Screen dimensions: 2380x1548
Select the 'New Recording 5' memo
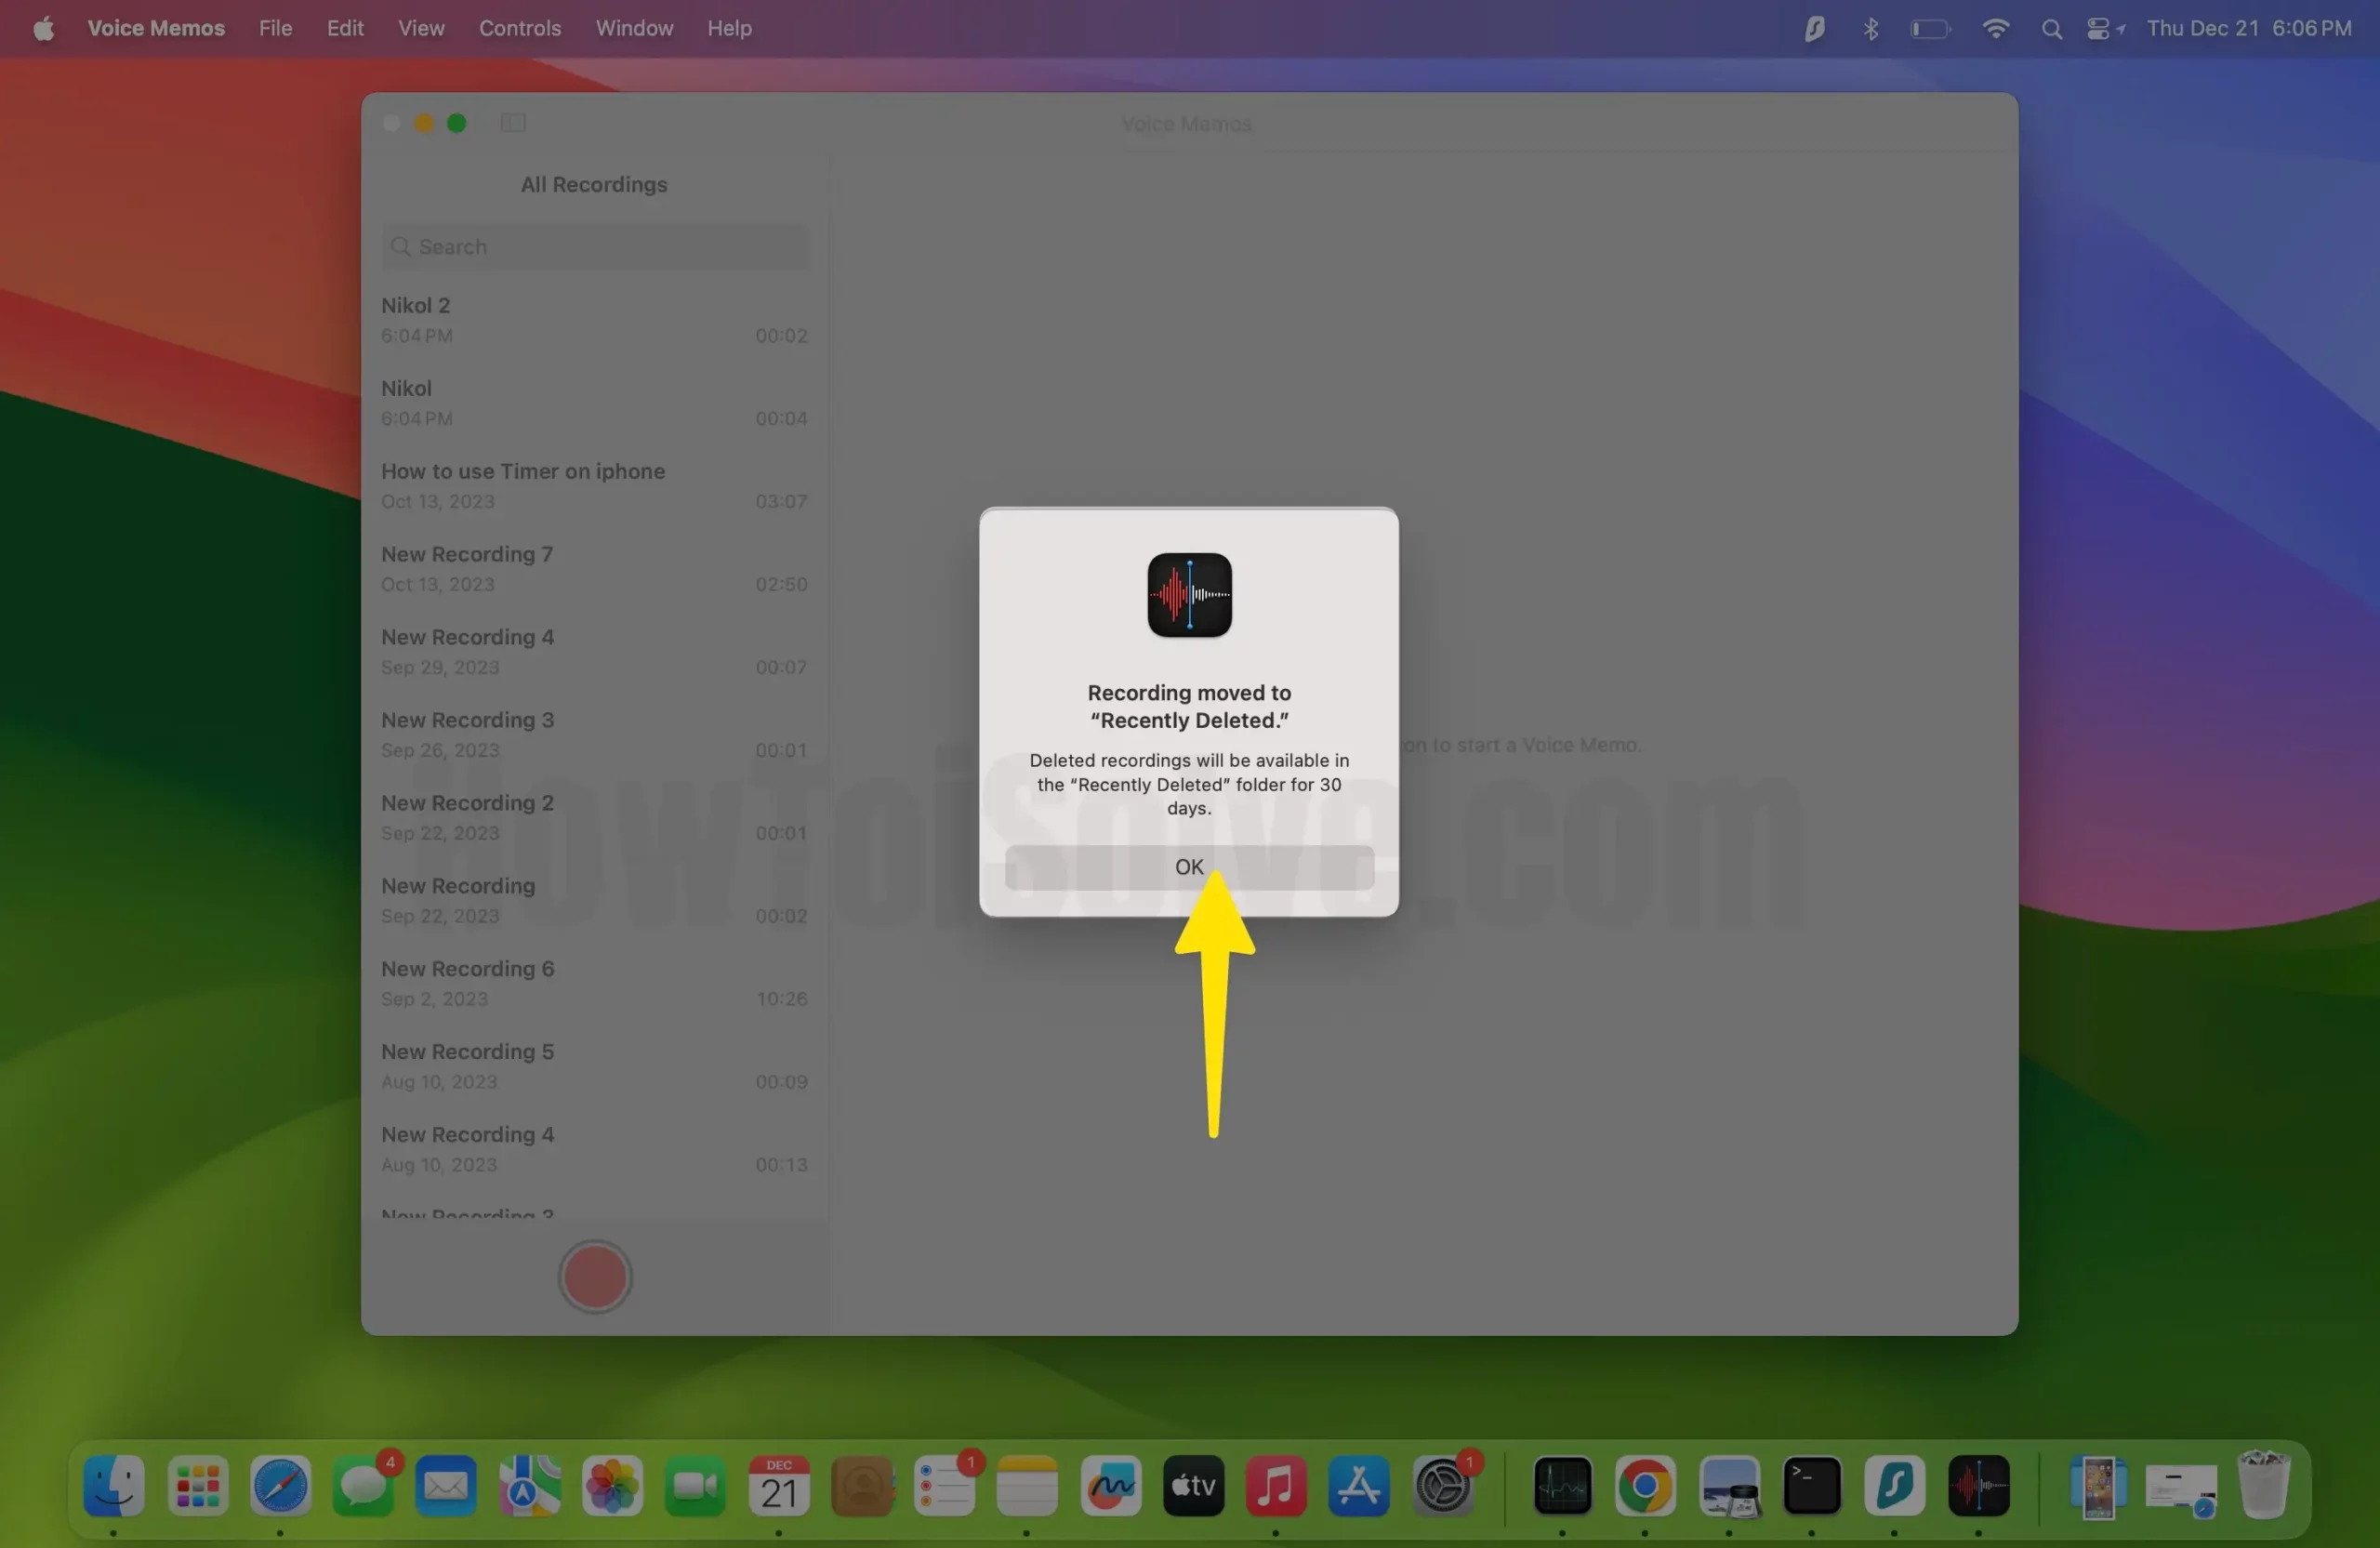[x=595, y=1067]
